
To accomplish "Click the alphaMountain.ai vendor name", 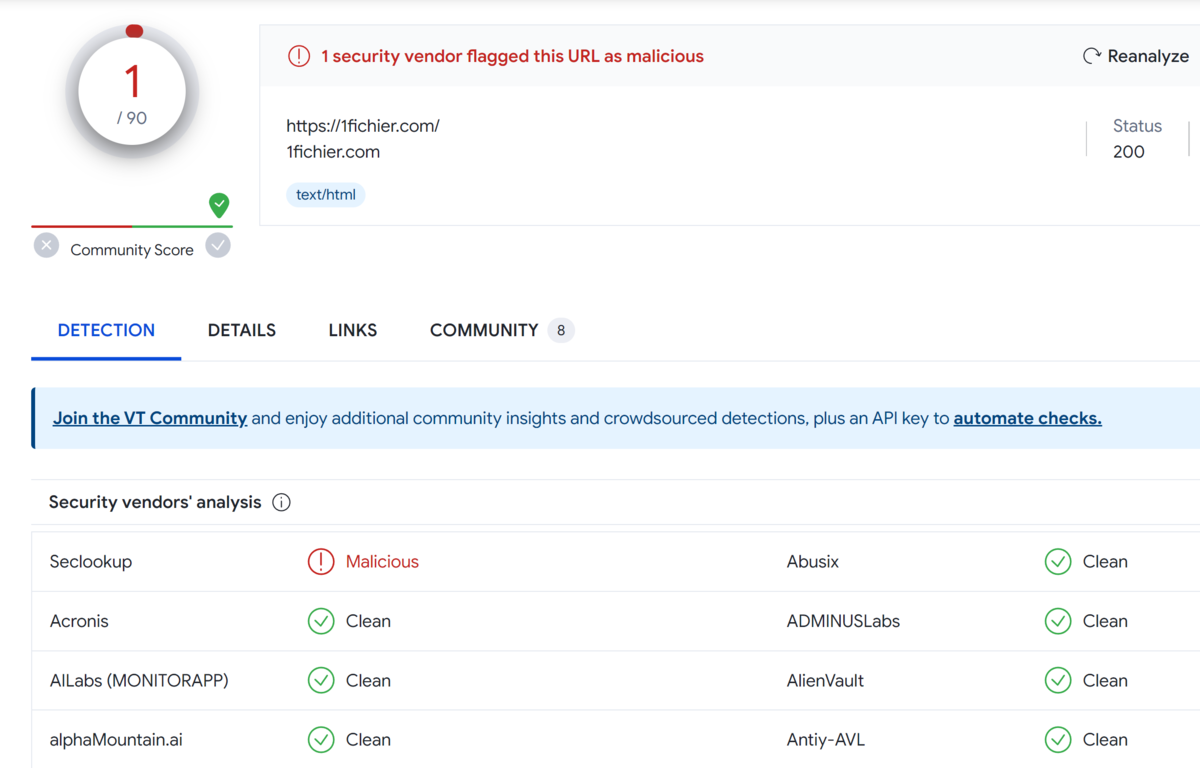I will click(x=116, y=740).
